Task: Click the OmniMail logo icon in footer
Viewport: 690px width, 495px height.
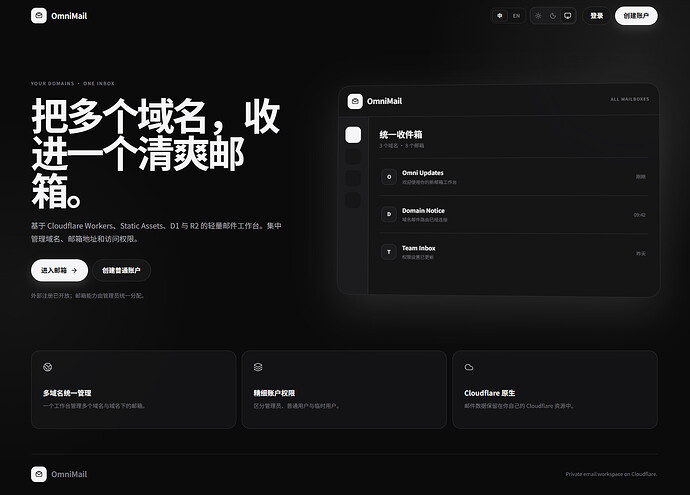Action: 39,474
